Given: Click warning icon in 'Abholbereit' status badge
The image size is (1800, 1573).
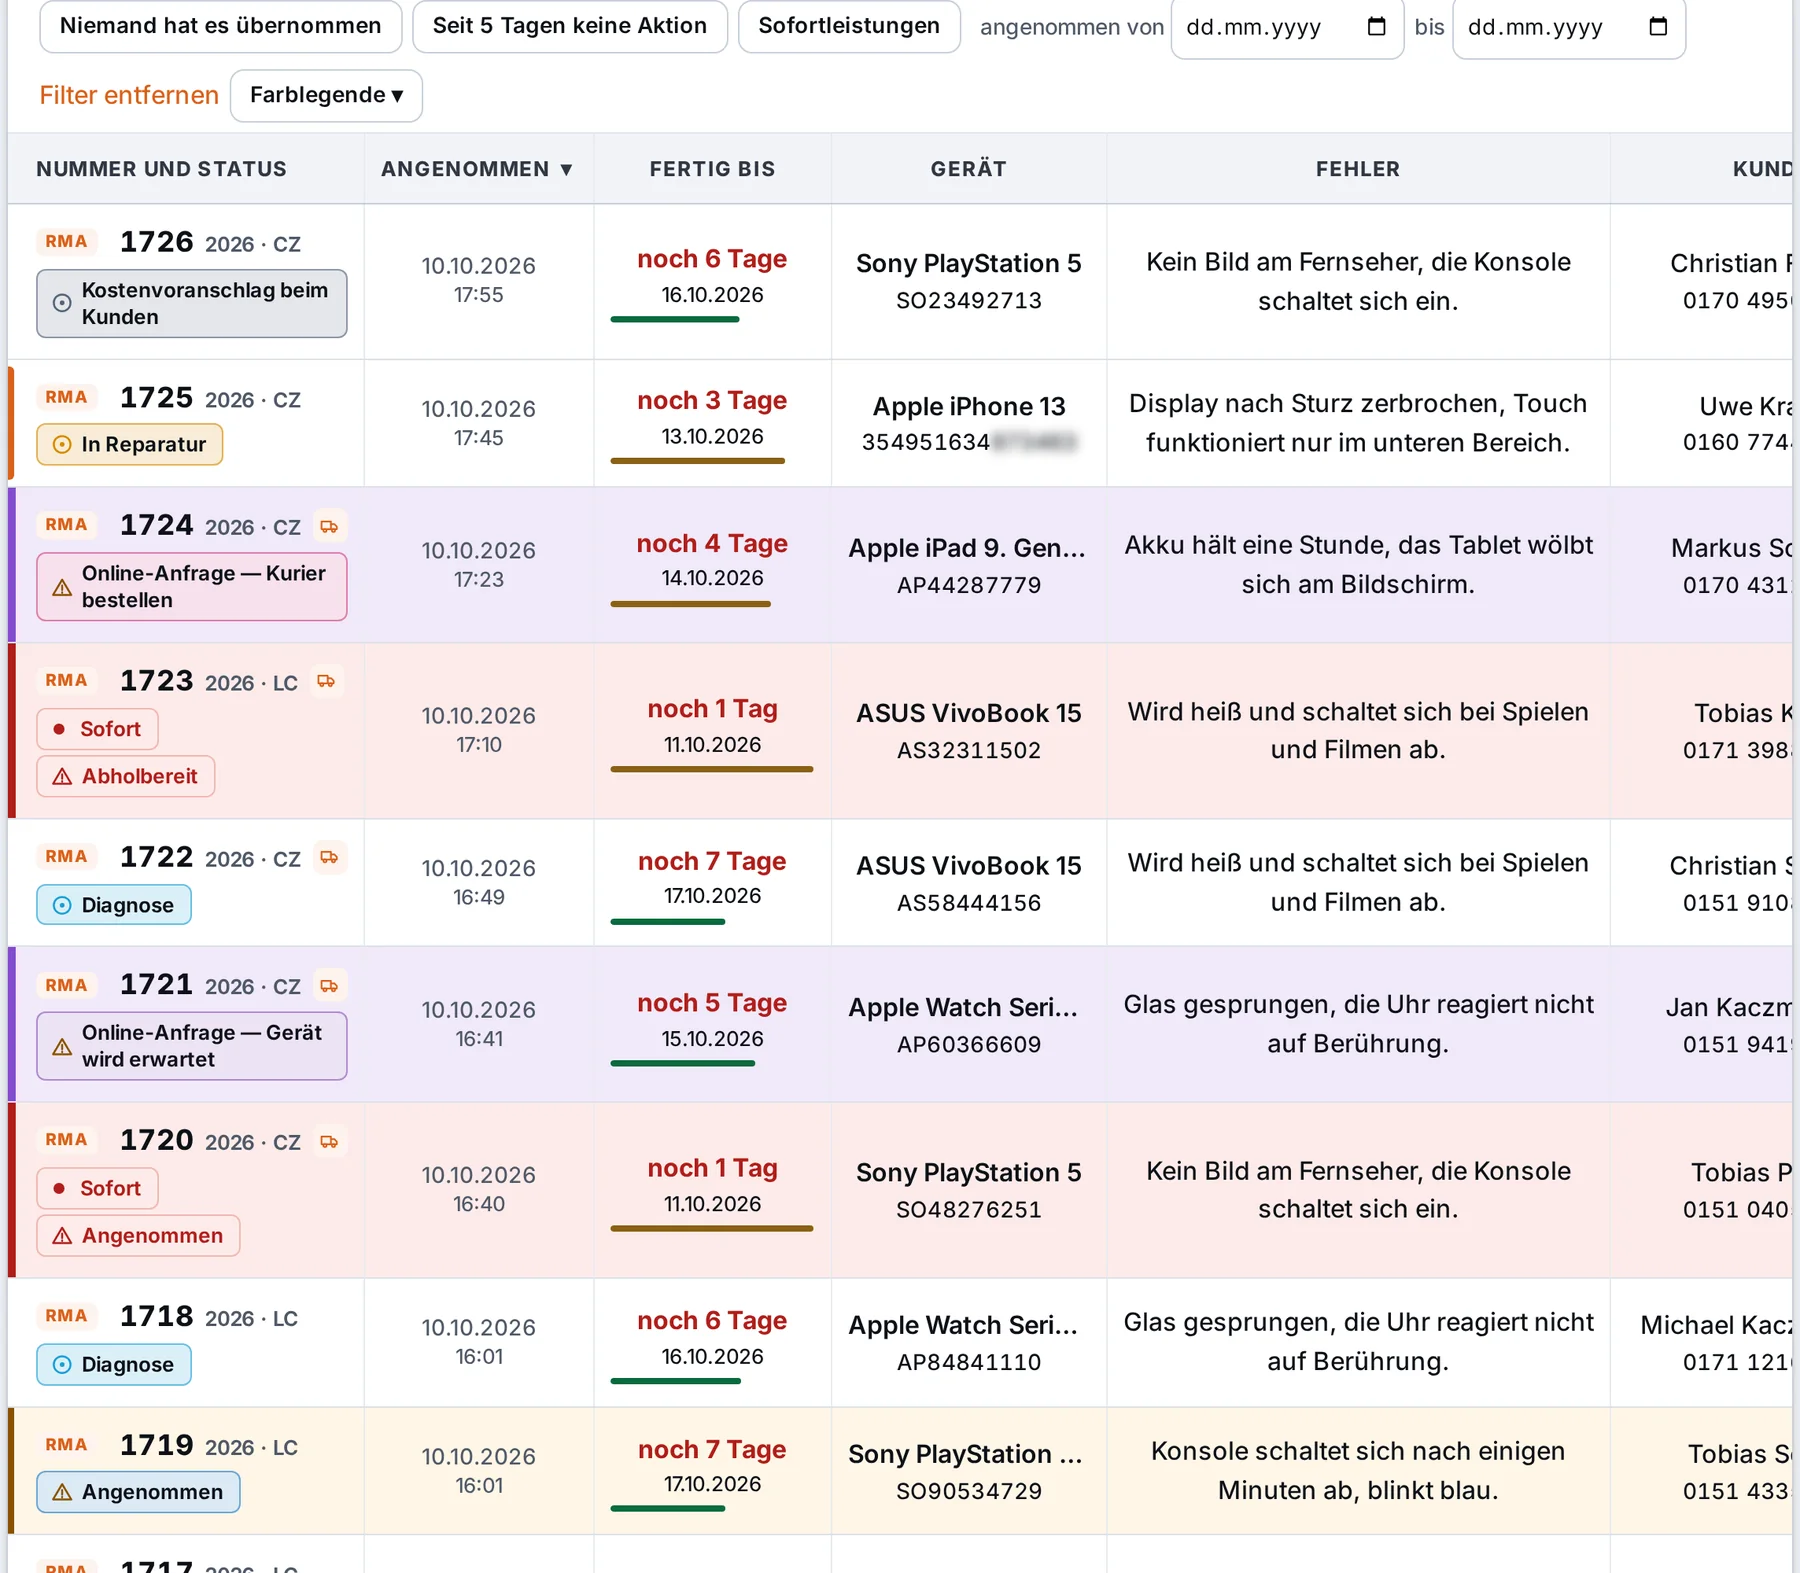Looking at the screenshot, I should click(x=62, y=777).
